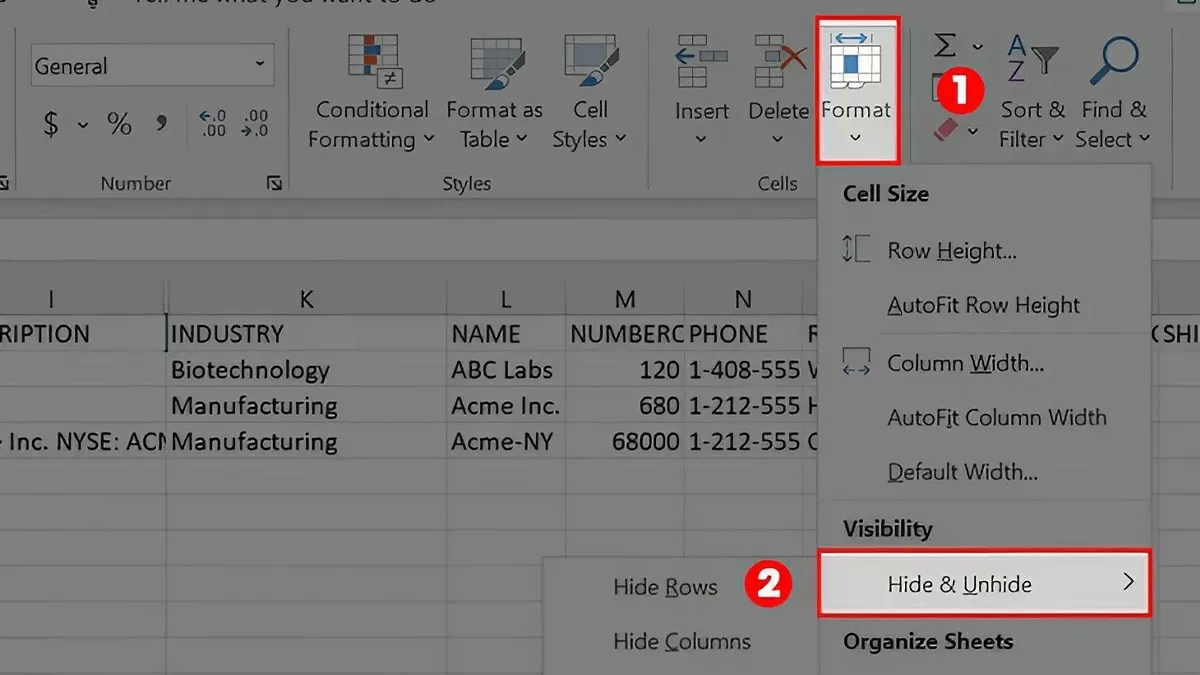Click the Delete cells icon
This screenshot has height=675, width=1200.
tap(778, 60)
